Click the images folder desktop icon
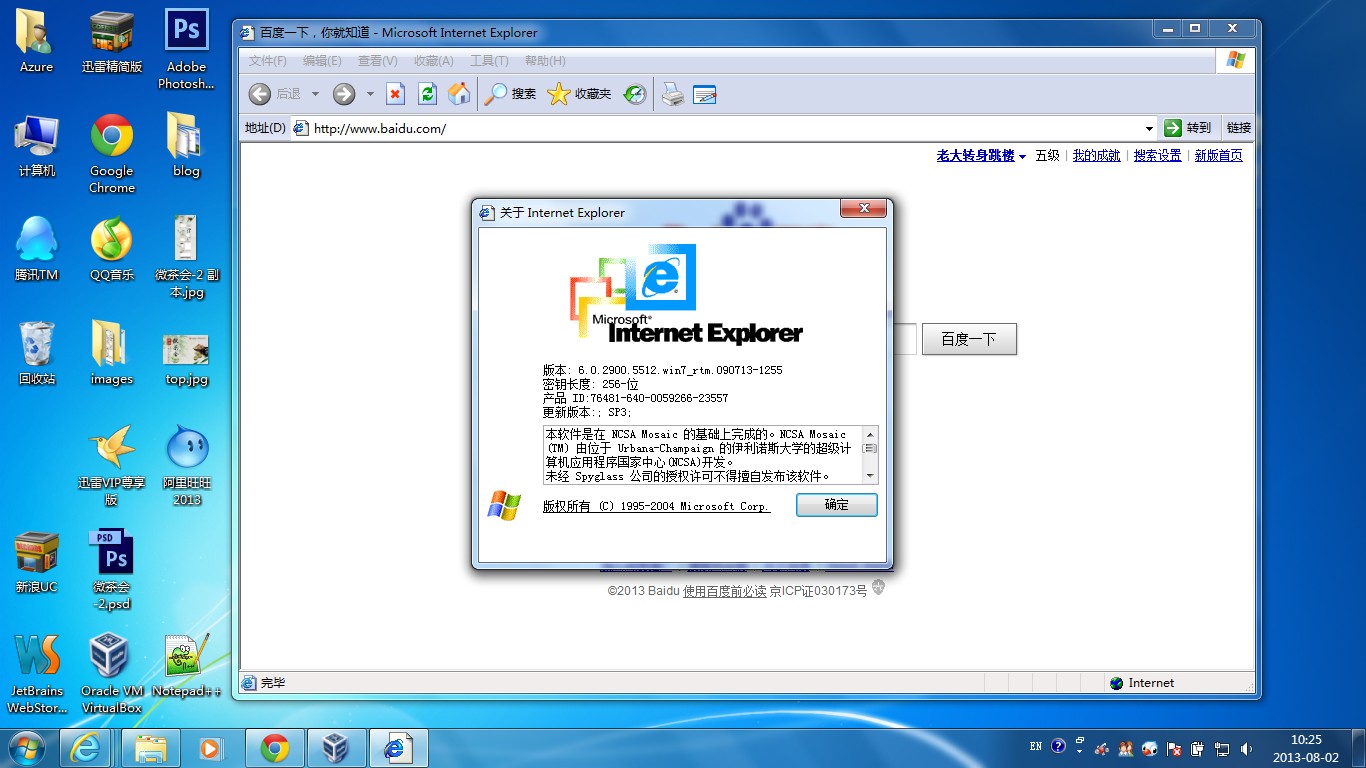 point(112,353)
